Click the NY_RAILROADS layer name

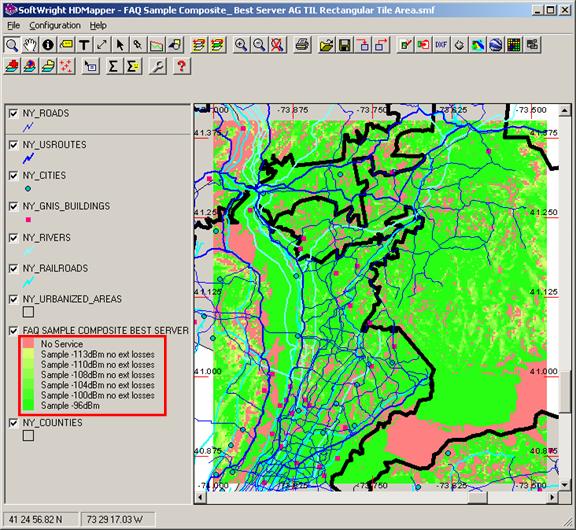coord(55,268)
